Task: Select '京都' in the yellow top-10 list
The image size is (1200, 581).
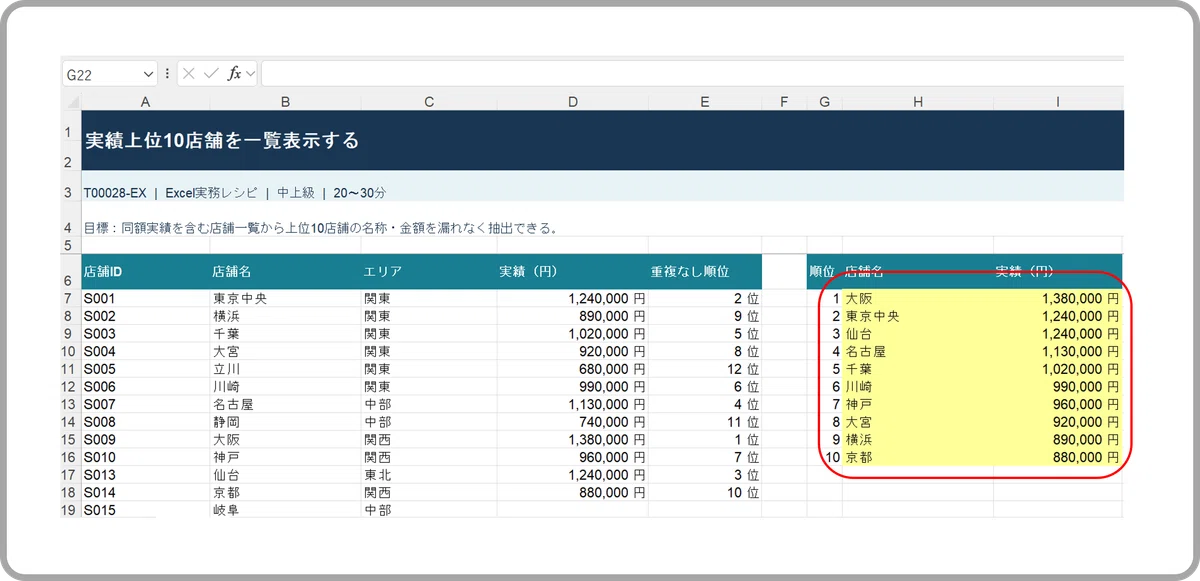Action: [x=917, y=457]
